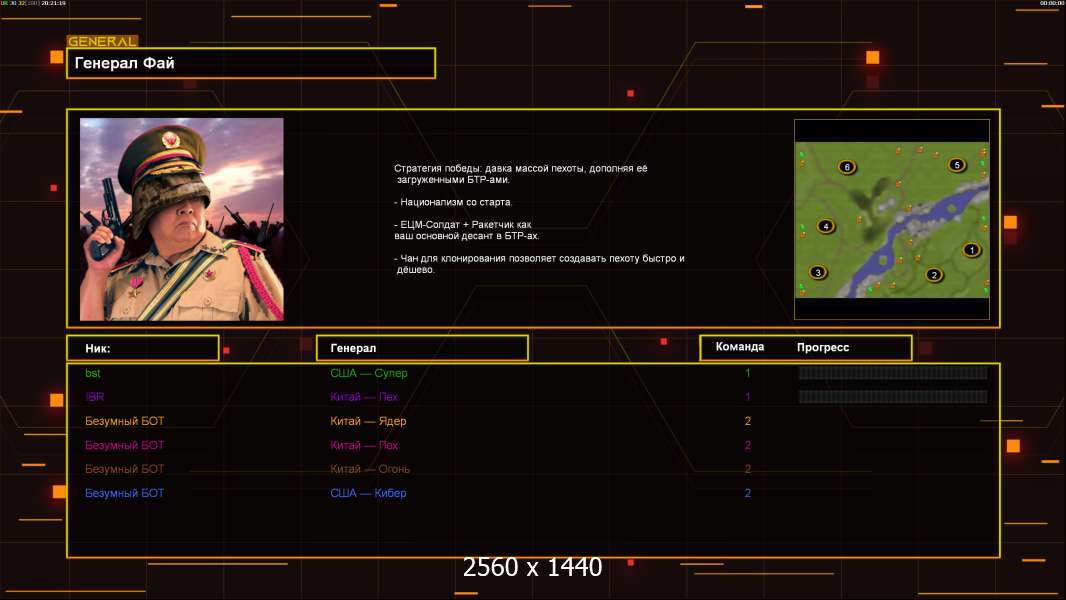Click the Генерал Фай title field
The height and width of the screenshot is (600, 1066).
point(250,63)
